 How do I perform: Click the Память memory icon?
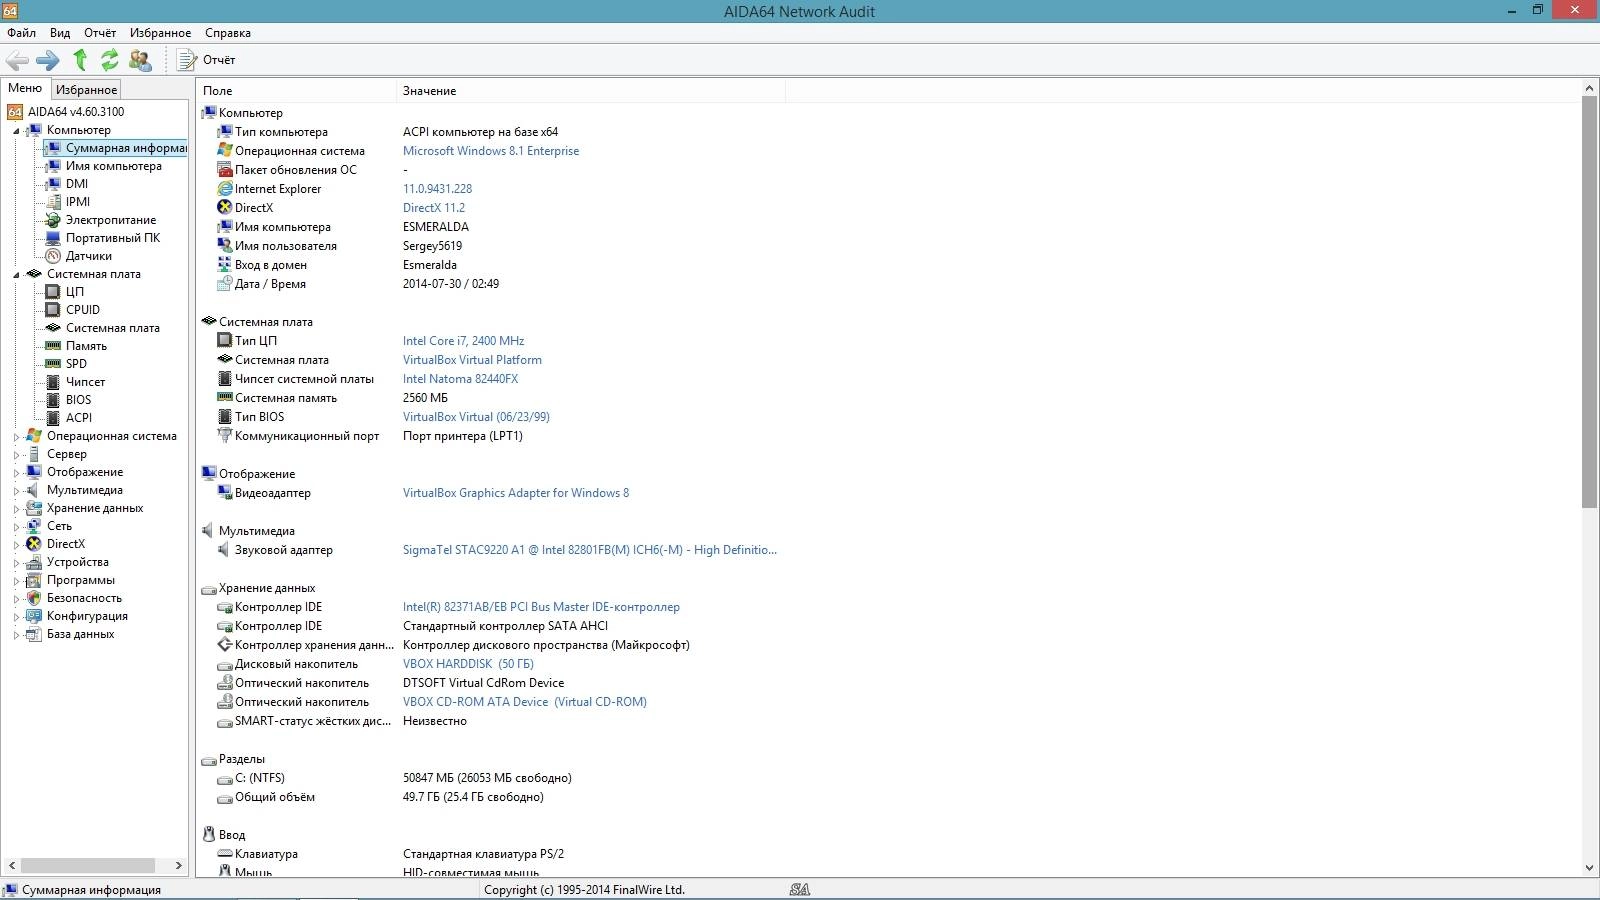[53, 346]
